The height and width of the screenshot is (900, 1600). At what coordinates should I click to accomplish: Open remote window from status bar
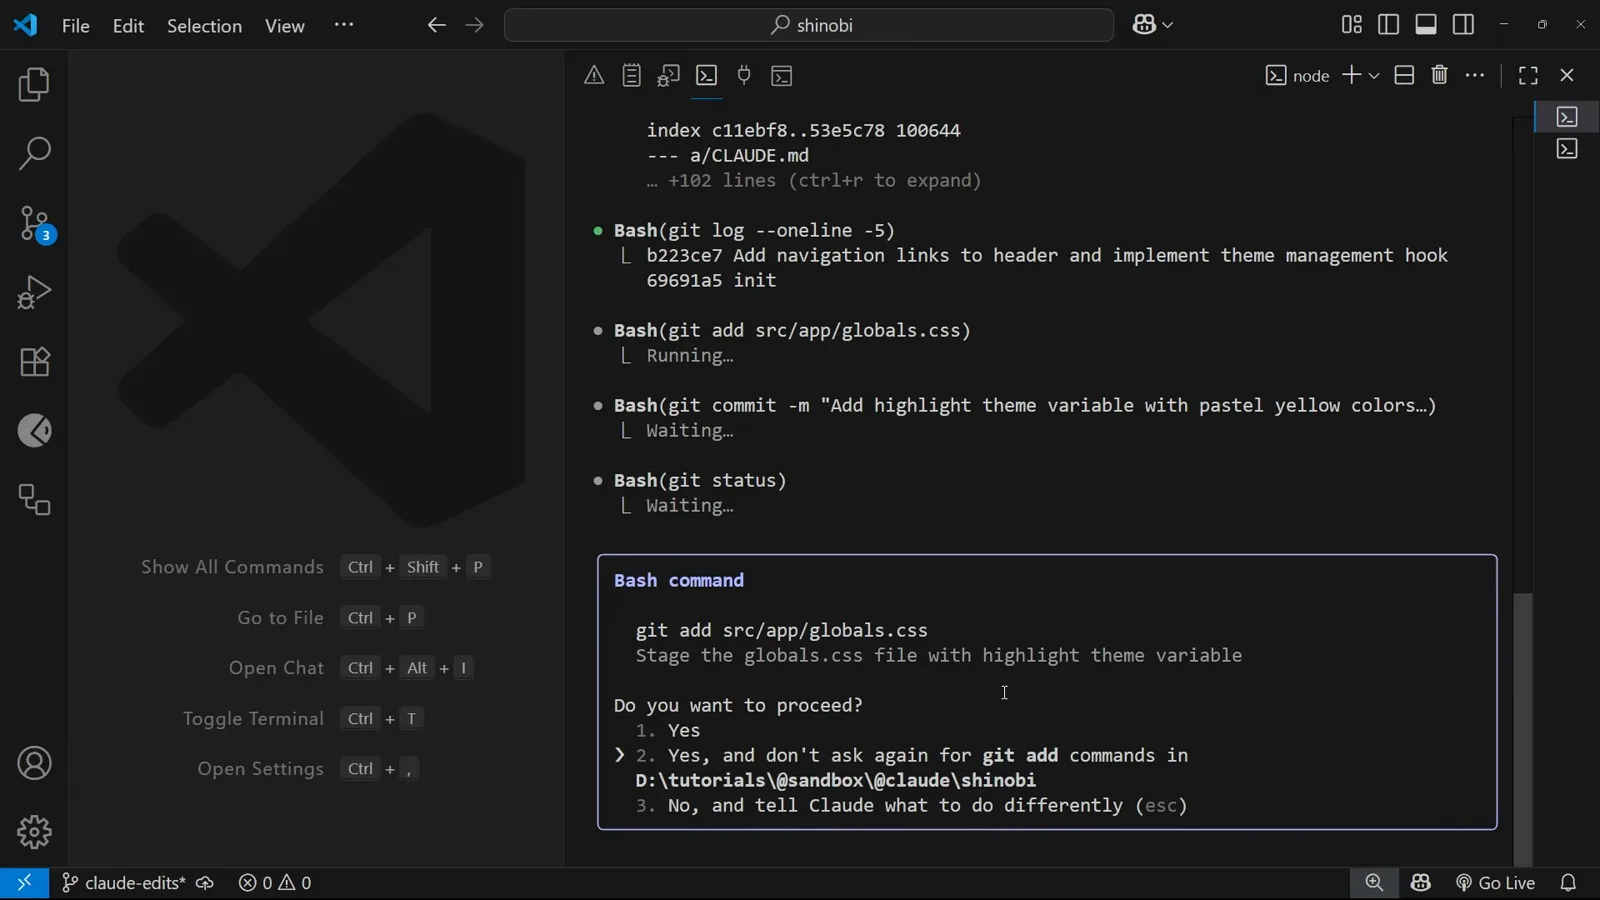point(24,883)
